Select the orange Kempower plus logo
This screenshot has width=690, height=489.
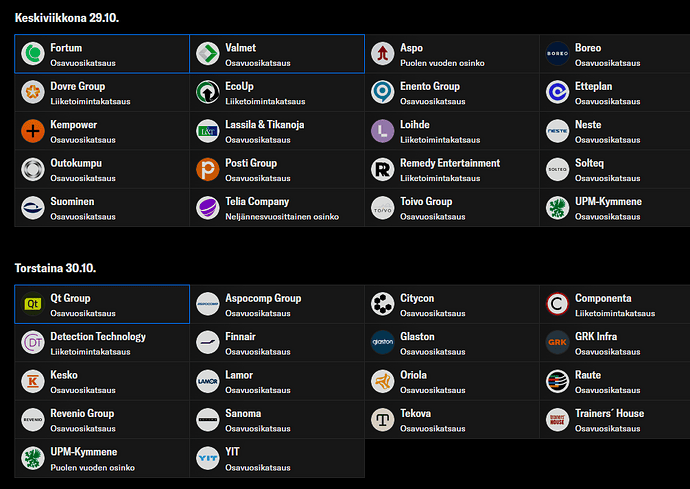click(x=33, y=131)
